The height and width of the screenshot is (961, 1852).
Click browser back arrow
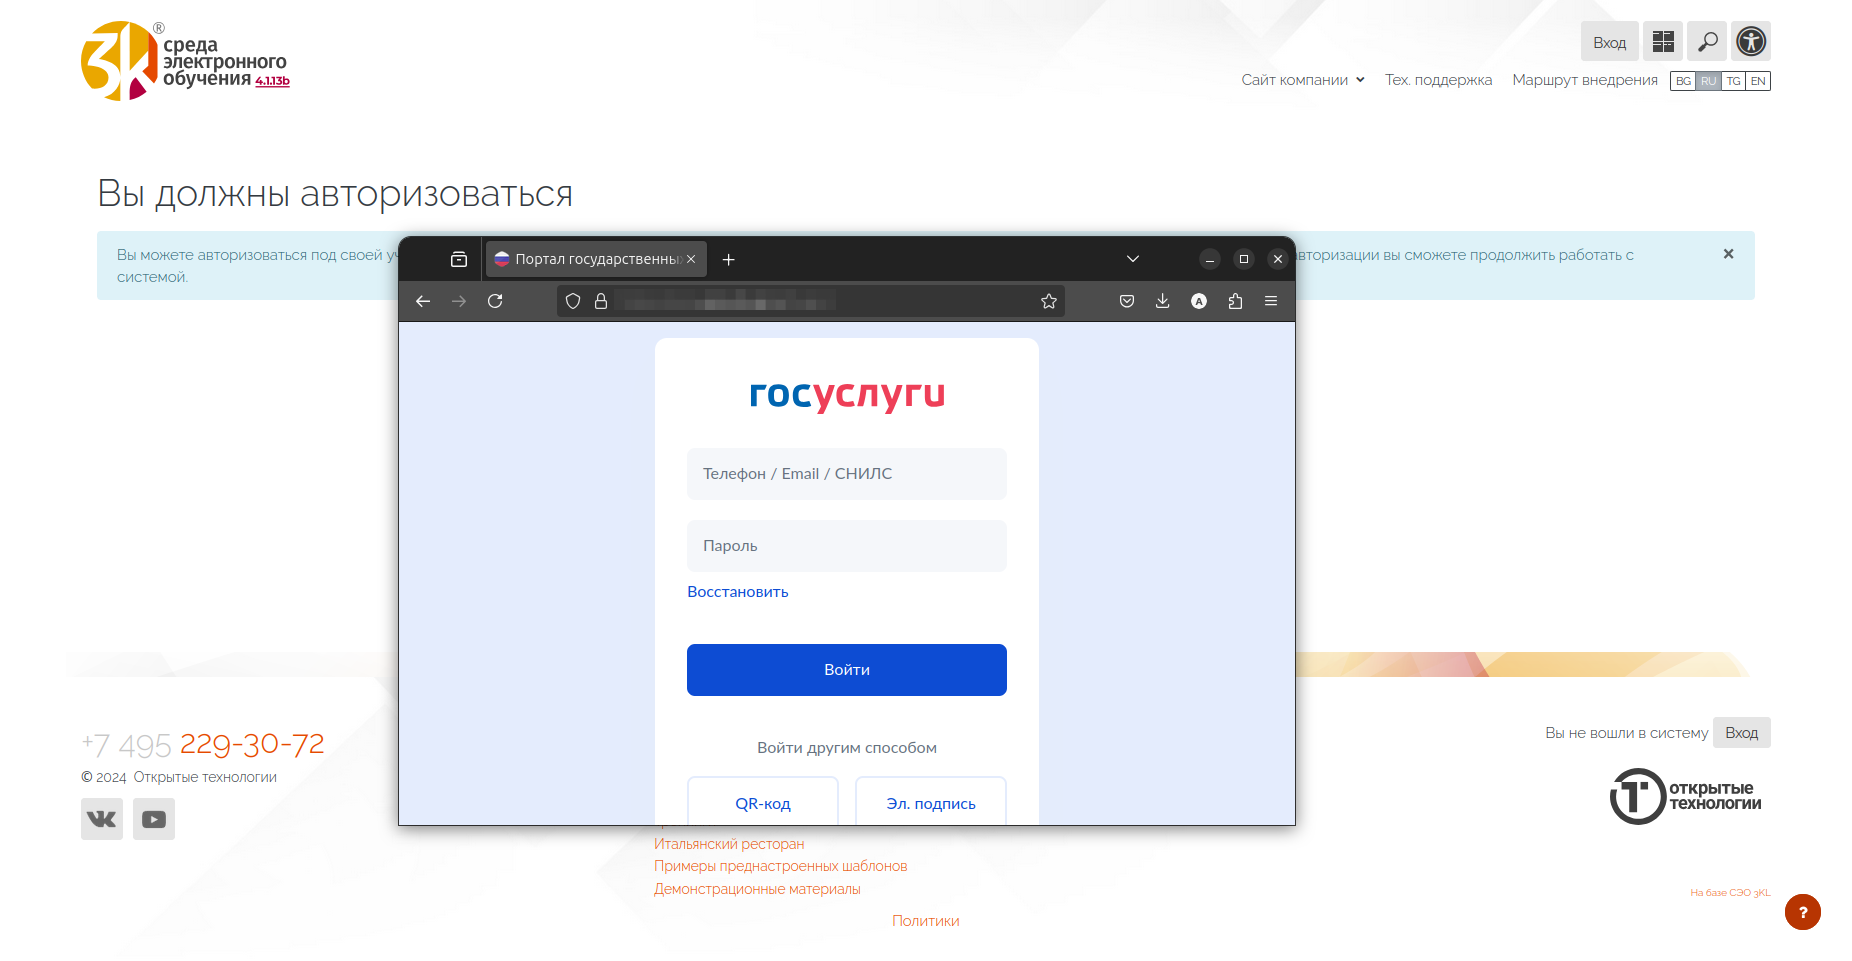click(423, 301)
